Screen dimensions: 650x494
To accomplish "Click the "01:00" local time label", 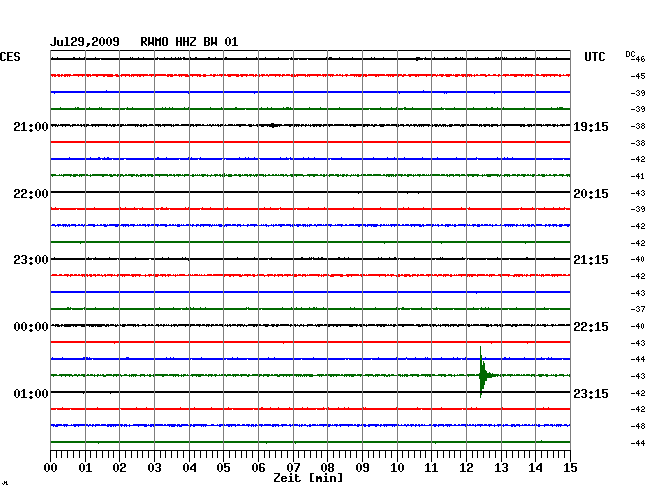I will (x=31, y=393).
